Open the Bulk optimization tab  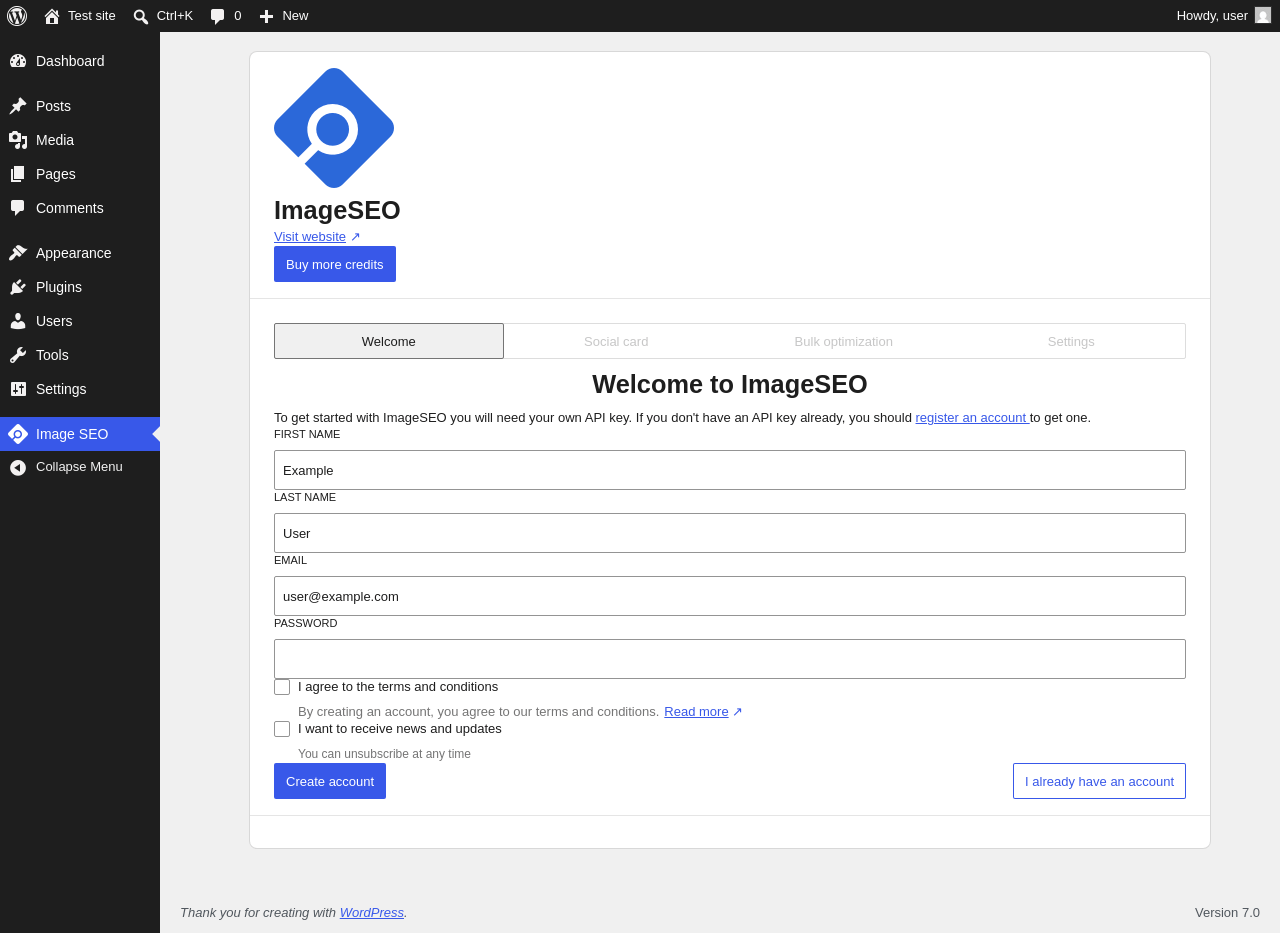click(x=844, y=341)
